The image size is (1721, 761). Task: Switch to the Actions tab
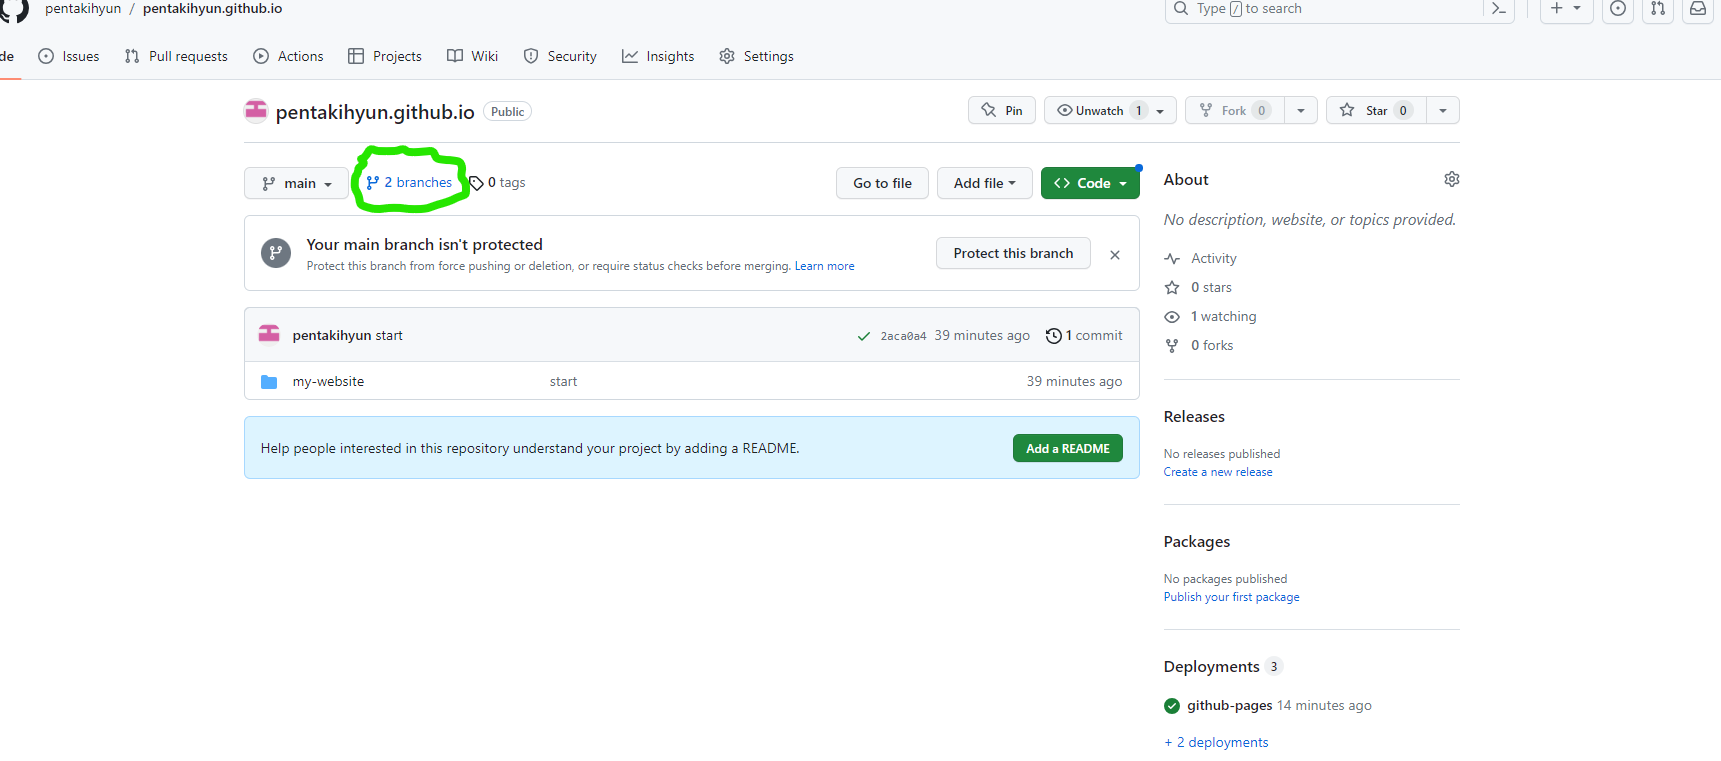point(288,57)
